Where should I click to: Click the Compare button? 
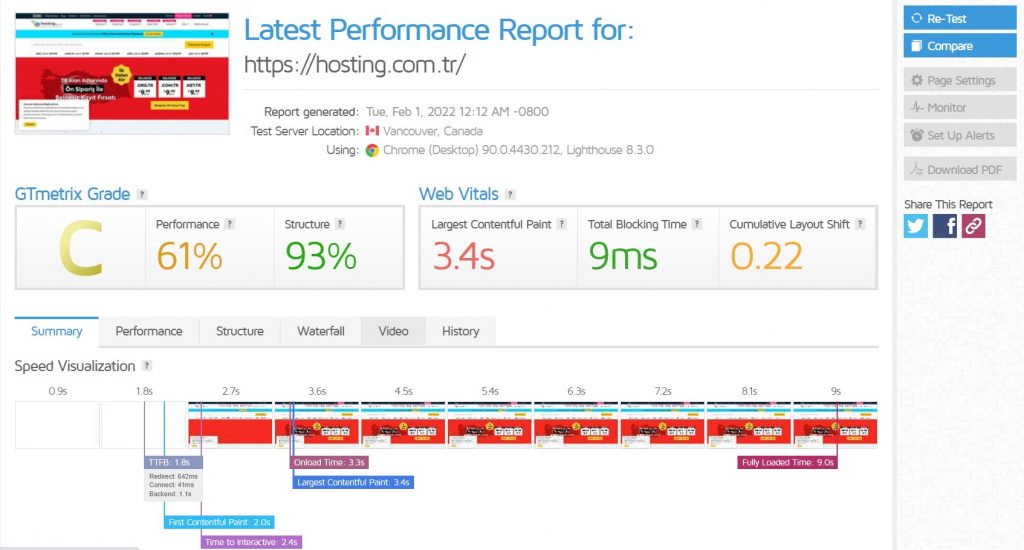point(960,46)
